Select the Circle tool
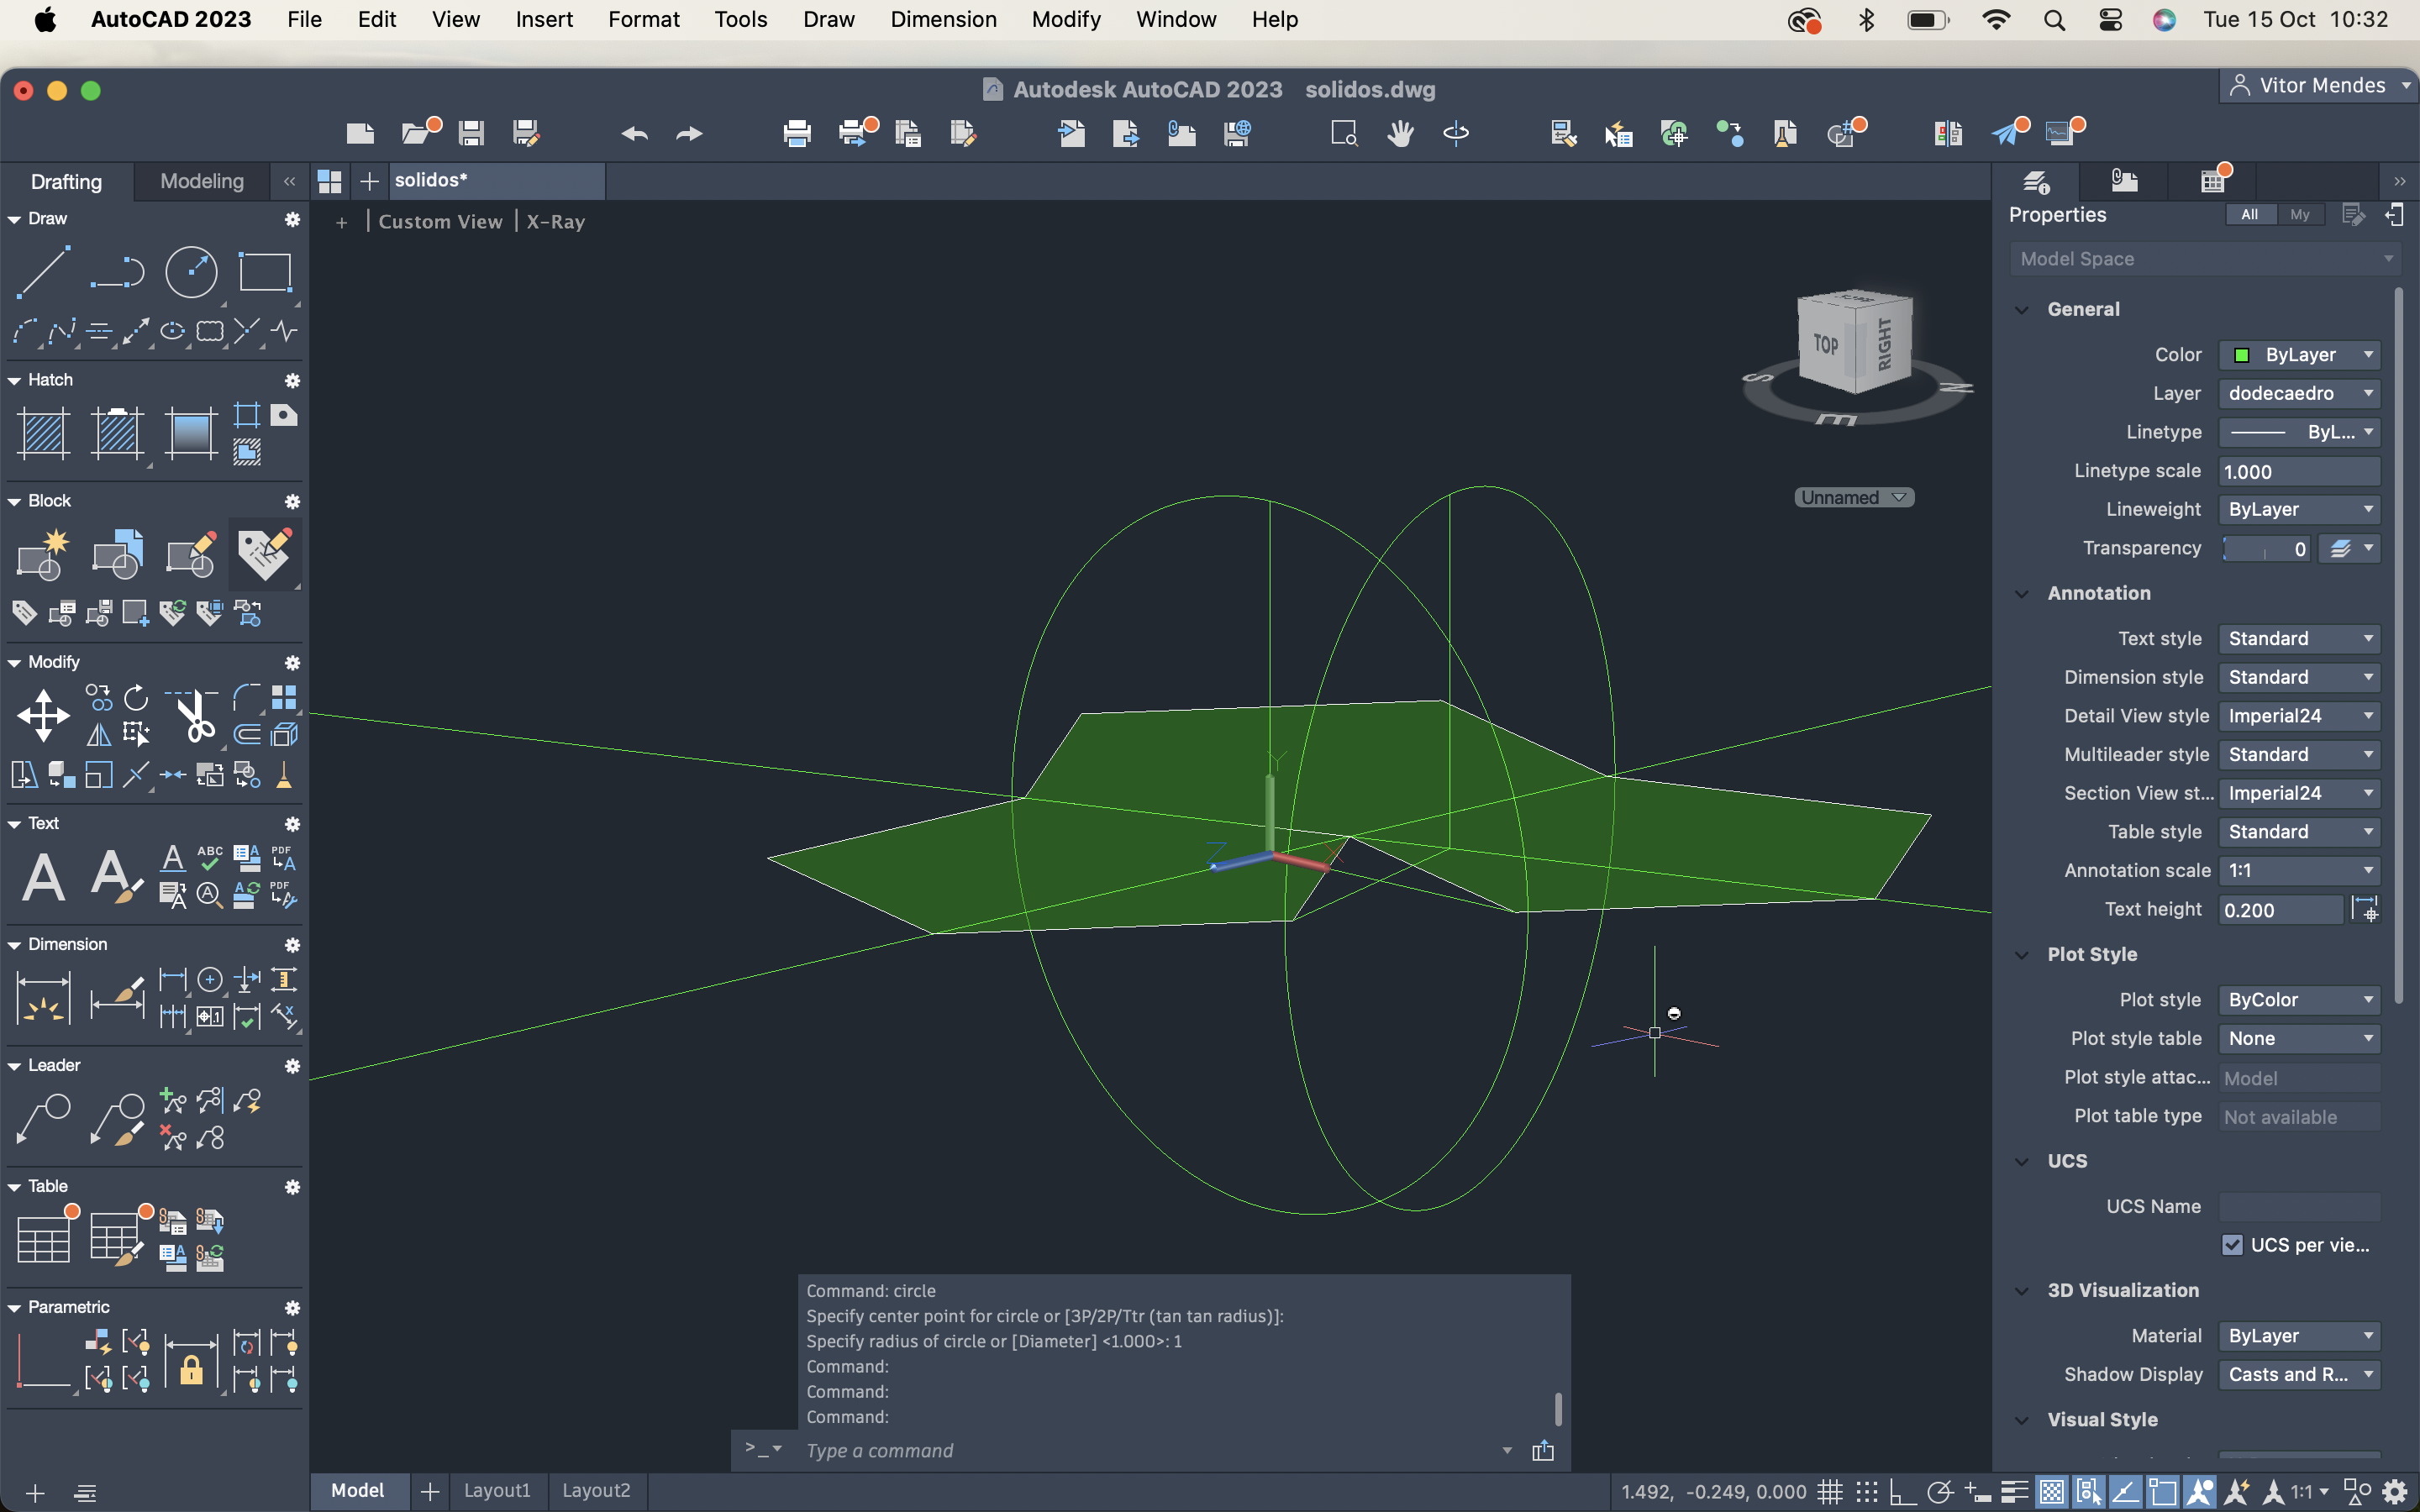The width and height of the screenshot is (2420, 1512). (191, 271)
